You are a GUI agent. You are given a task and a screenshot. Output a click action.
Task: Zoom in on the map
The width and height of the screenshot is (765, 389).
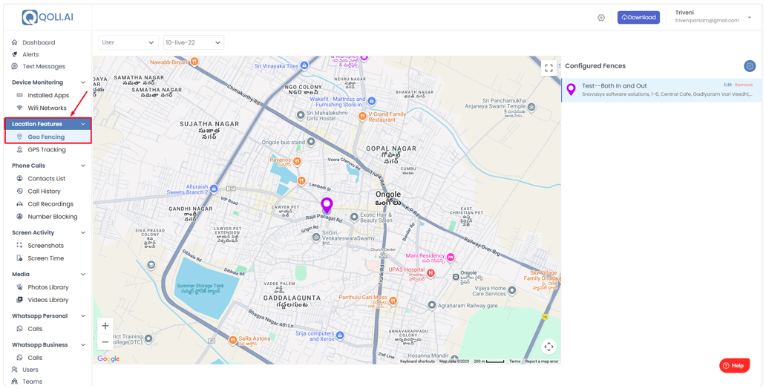tap(105, 326)
